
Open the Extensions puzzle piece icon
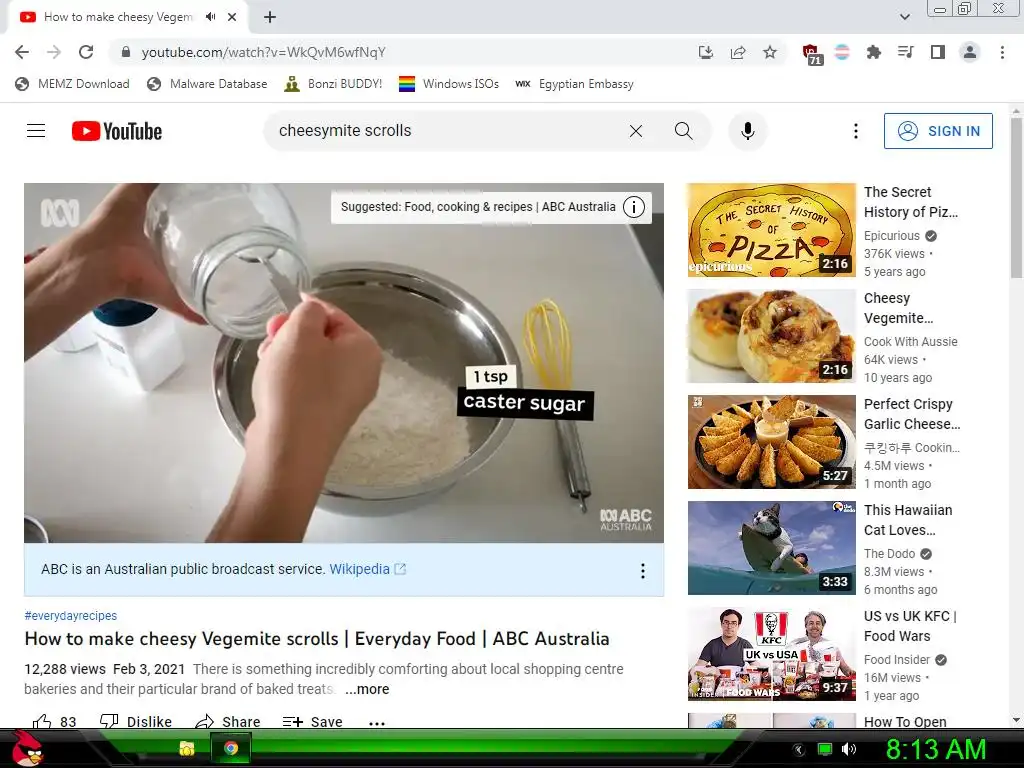(873, 52)
